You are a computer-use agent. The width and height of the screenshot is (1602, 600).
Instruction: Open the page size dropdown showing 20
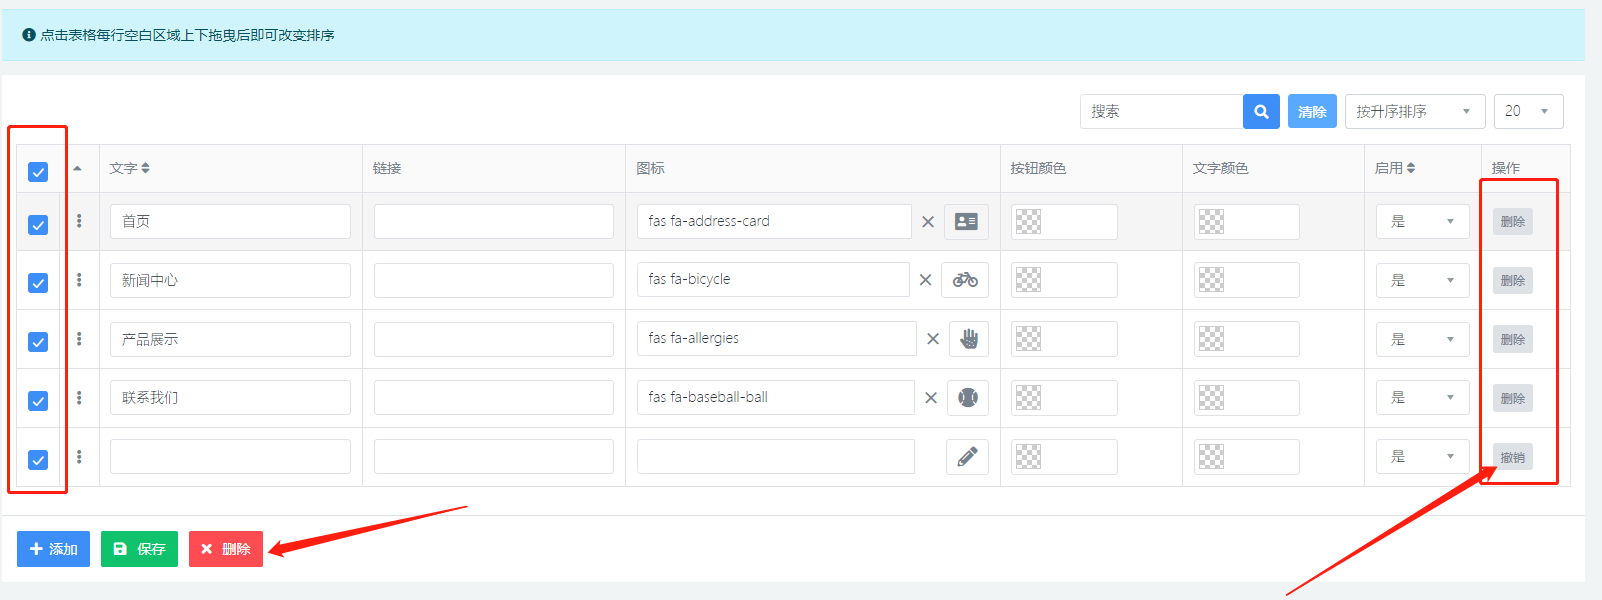(1527, 112)
